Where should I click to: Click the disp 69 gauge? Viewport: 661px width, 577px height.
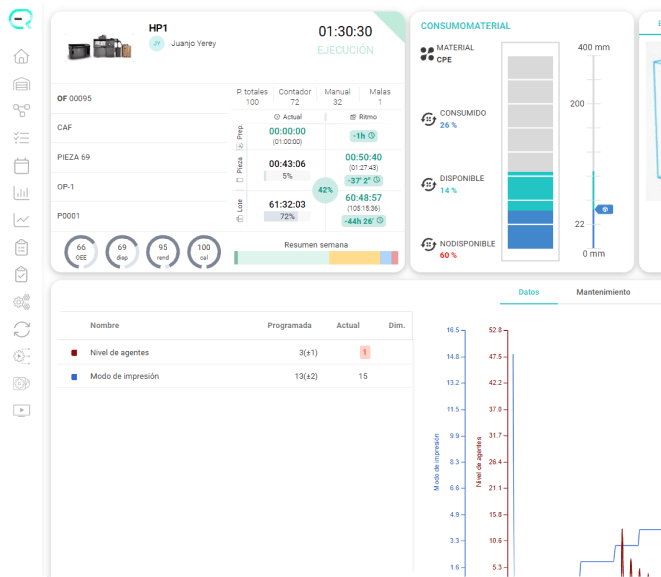122,252
